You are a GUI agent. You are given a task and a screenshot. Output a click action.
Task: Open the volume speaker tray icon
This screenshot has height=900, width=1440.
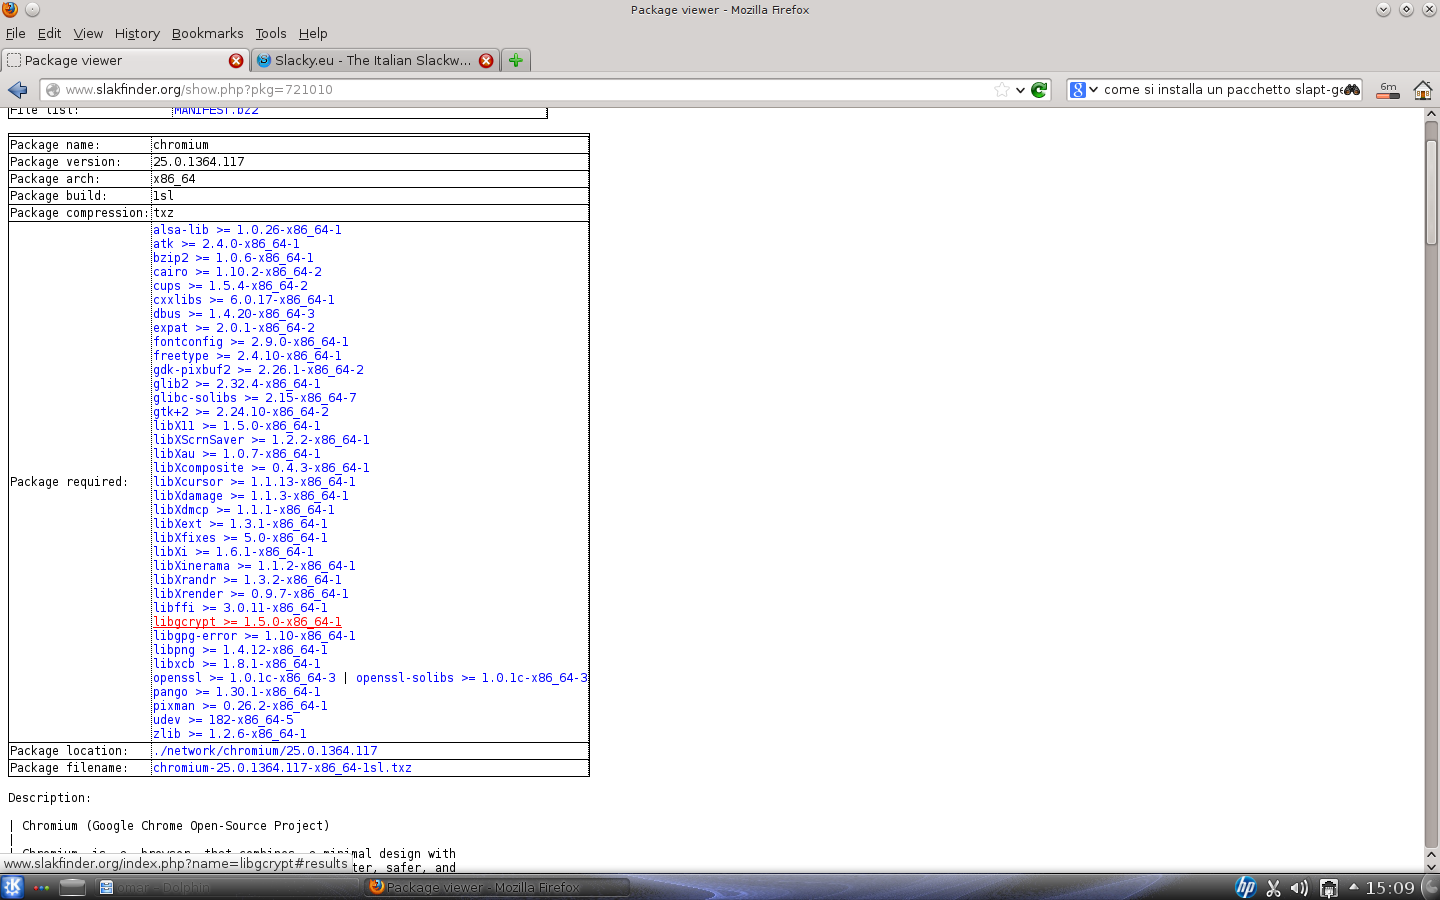(x=1299, y=887)
